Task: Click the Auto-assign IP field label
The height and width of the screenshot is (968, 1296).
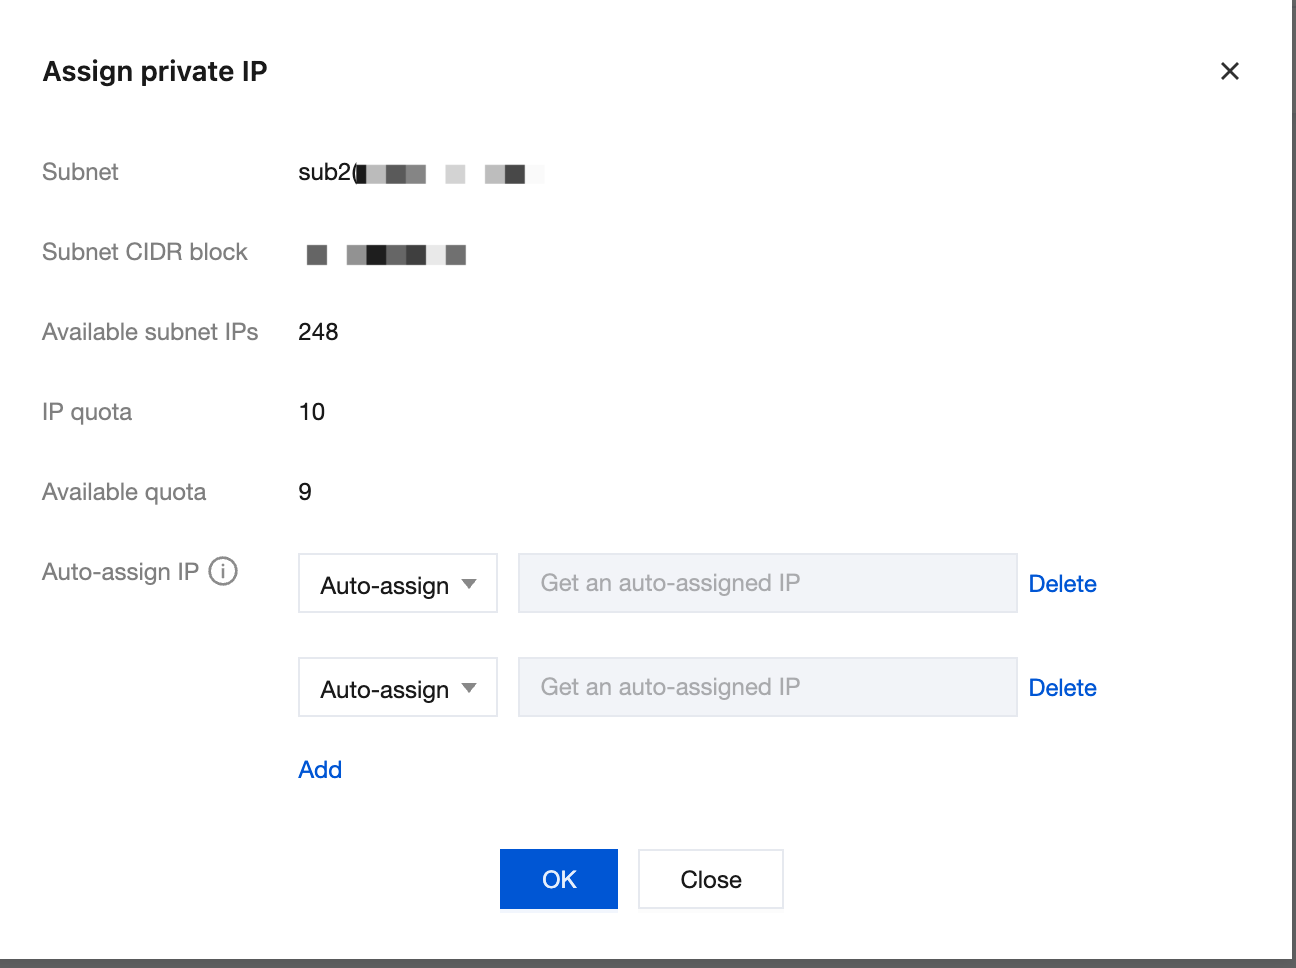Action: pos(120,572)
